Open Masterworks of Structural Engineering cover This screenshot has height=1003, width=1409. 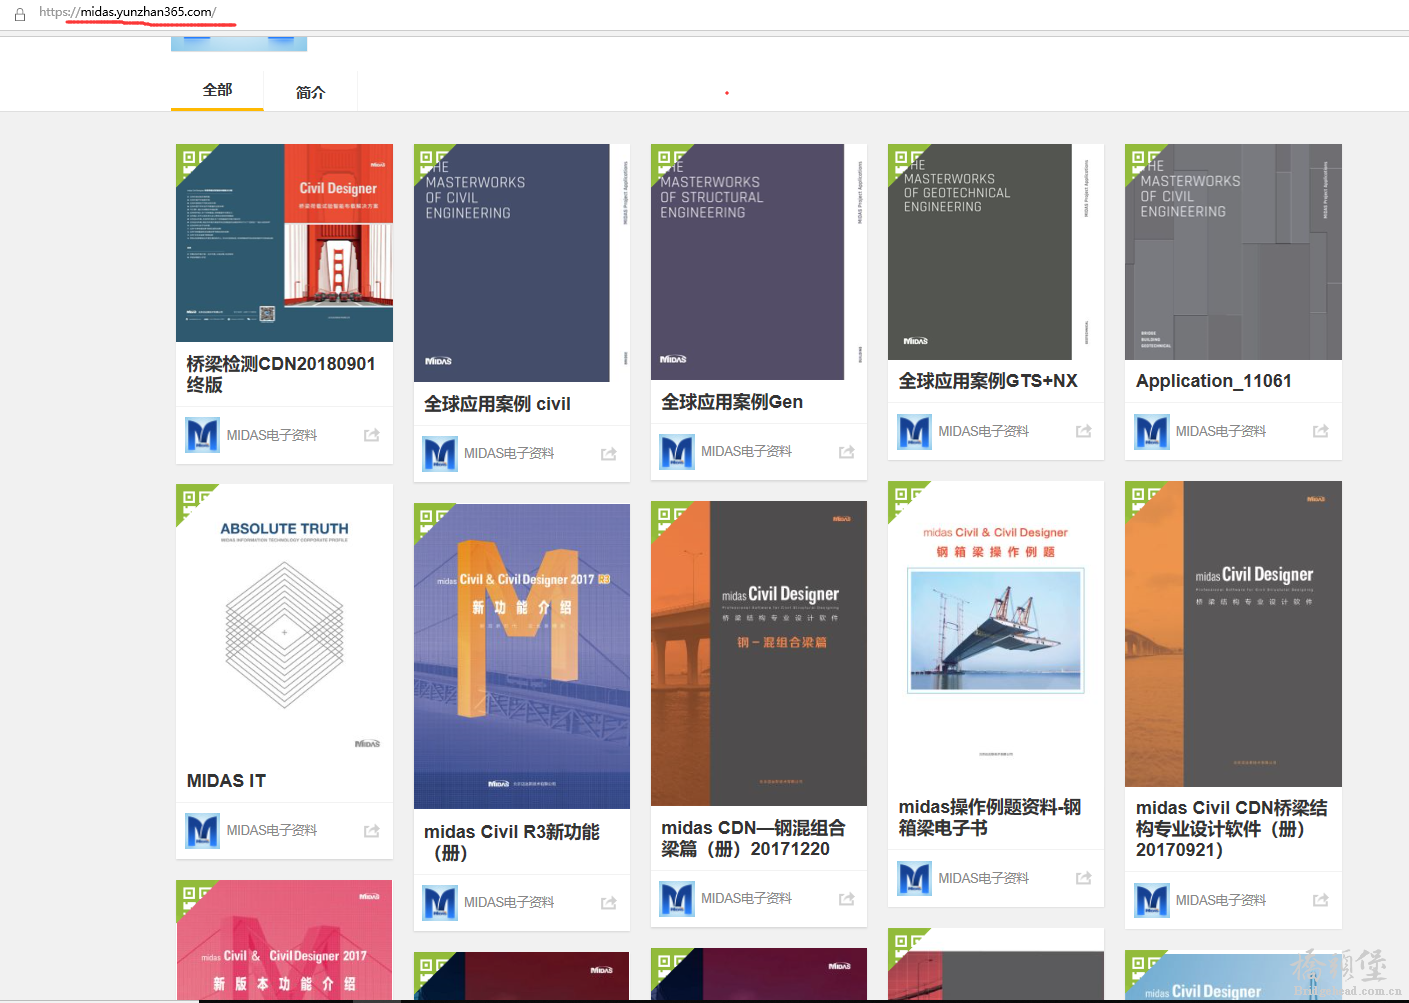tap(759, 262)
